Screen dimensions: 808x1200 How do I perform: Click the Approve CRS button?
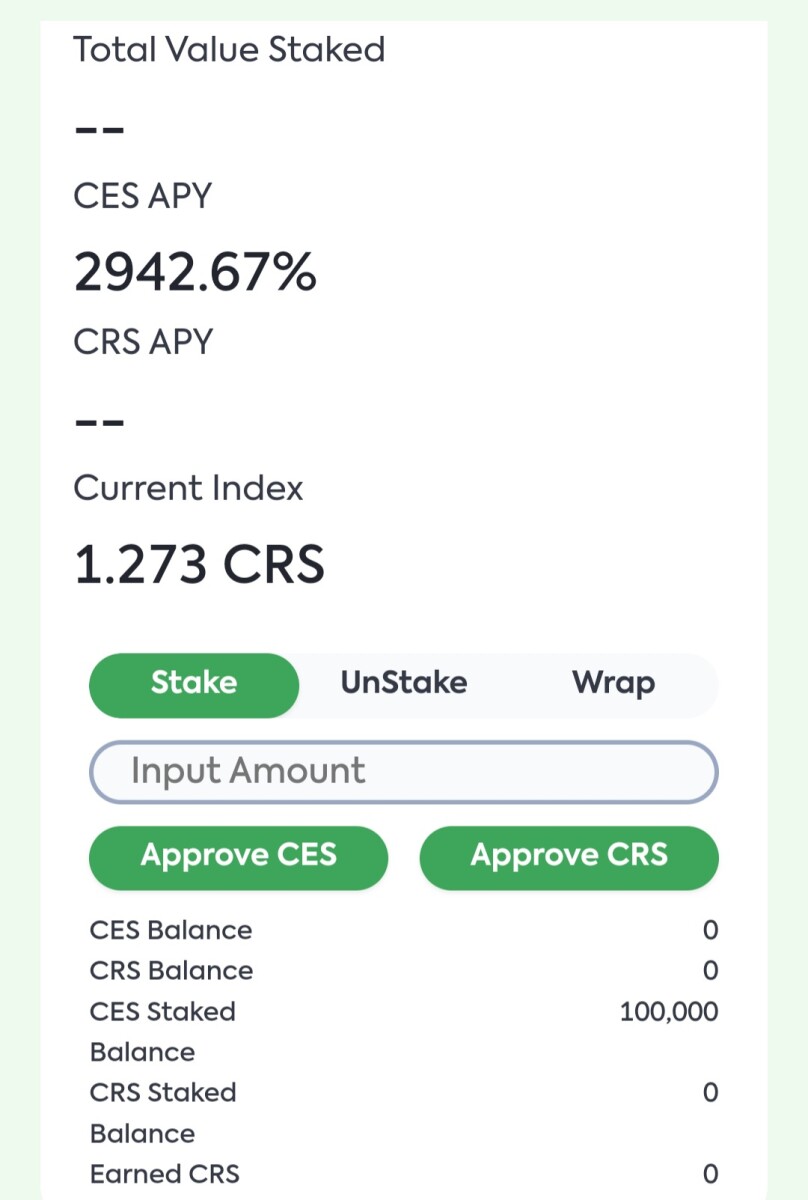point(568,856)
